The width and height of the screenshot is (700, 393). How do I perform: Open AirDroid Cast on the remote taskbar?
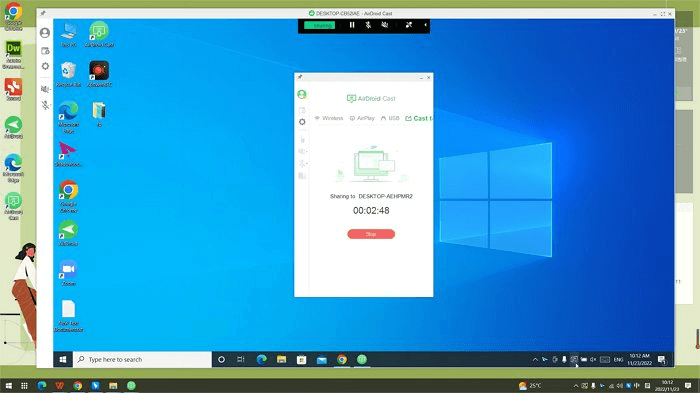pos(362,360)
